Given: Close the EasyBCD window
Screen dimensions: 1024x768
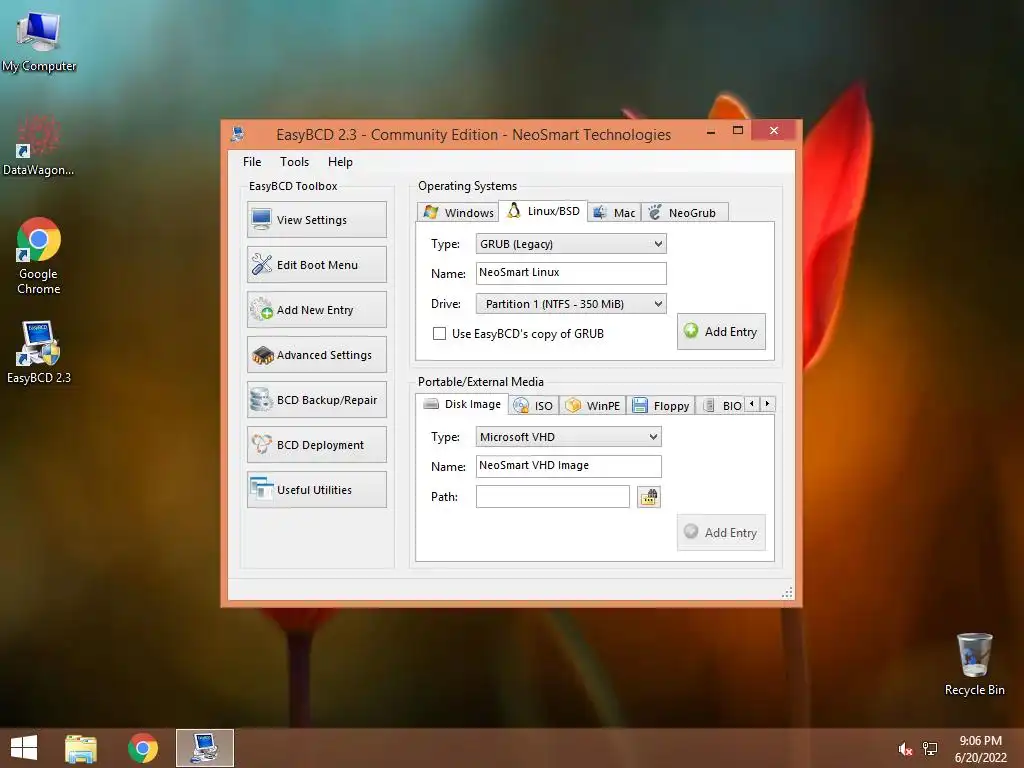Looking at the screenshot, I should [x=774, y=131].
